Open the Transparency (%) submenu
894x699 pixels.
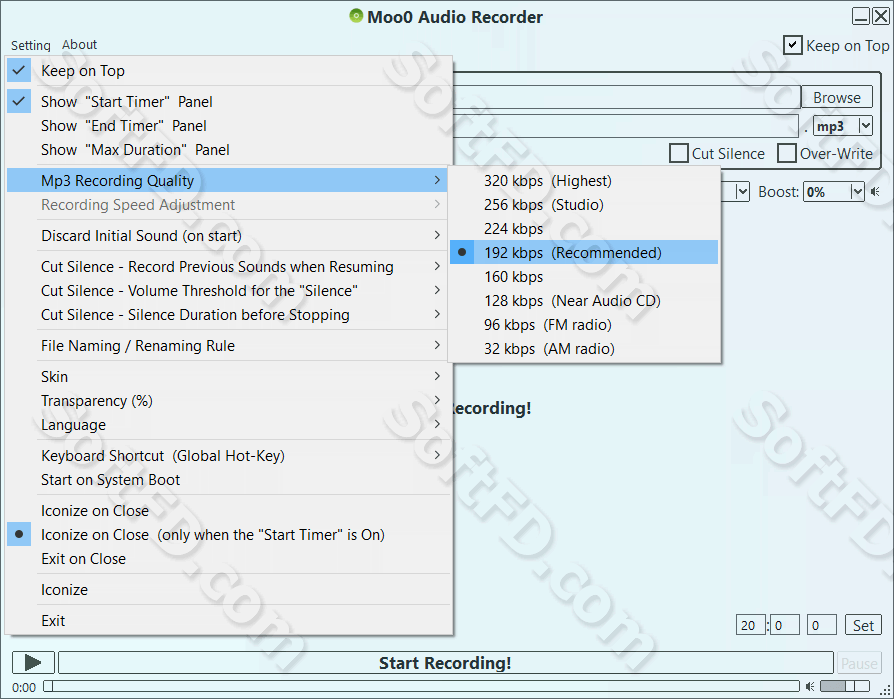coord(228,400)
